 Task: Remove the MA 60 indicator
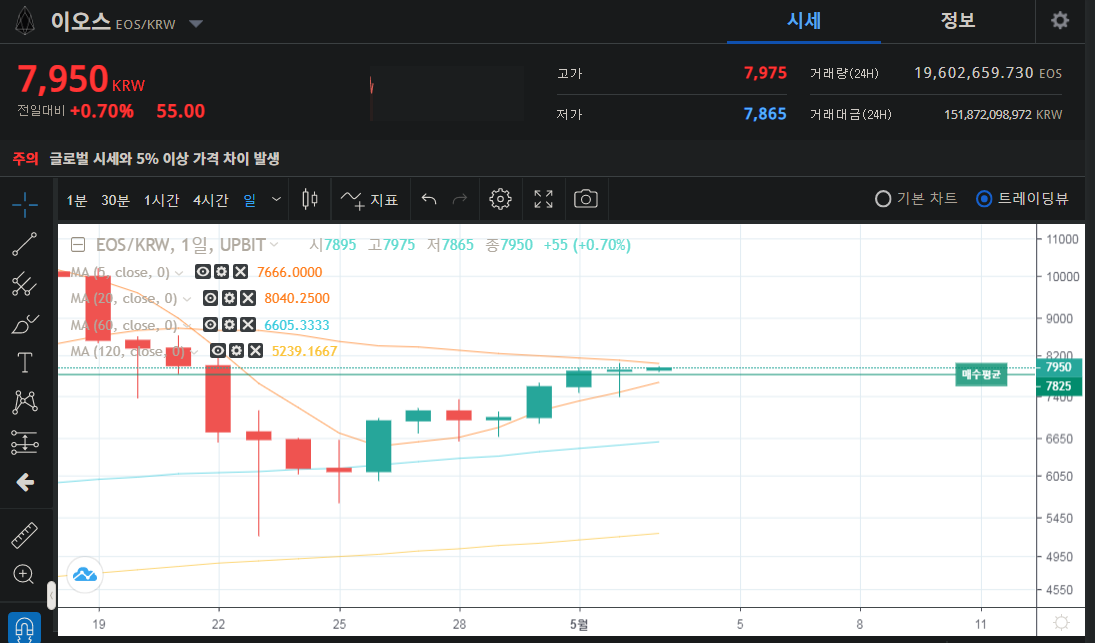(x=248, y=325)
